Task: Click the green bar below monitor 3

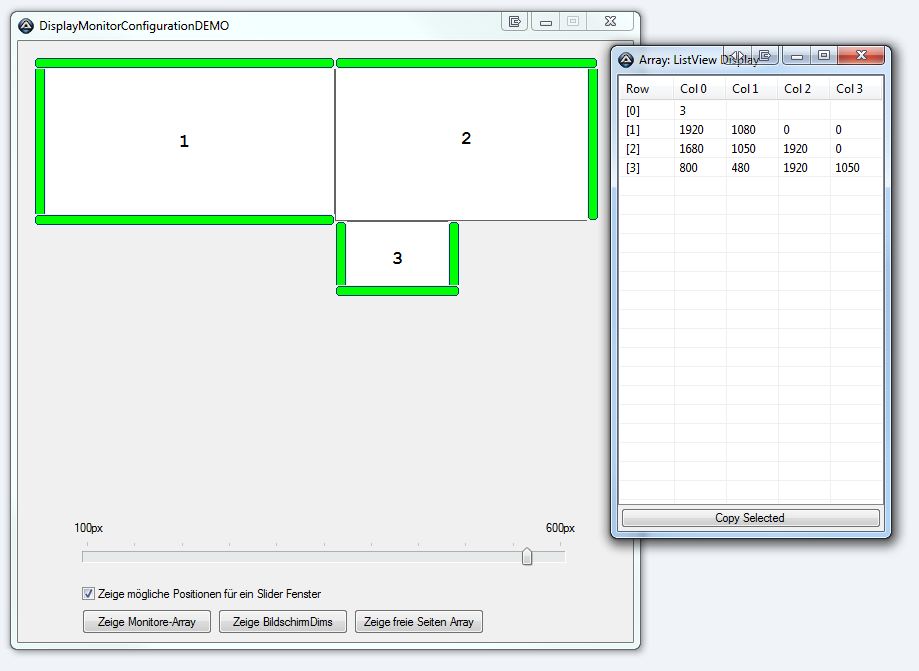Action: tap(397, 291)
